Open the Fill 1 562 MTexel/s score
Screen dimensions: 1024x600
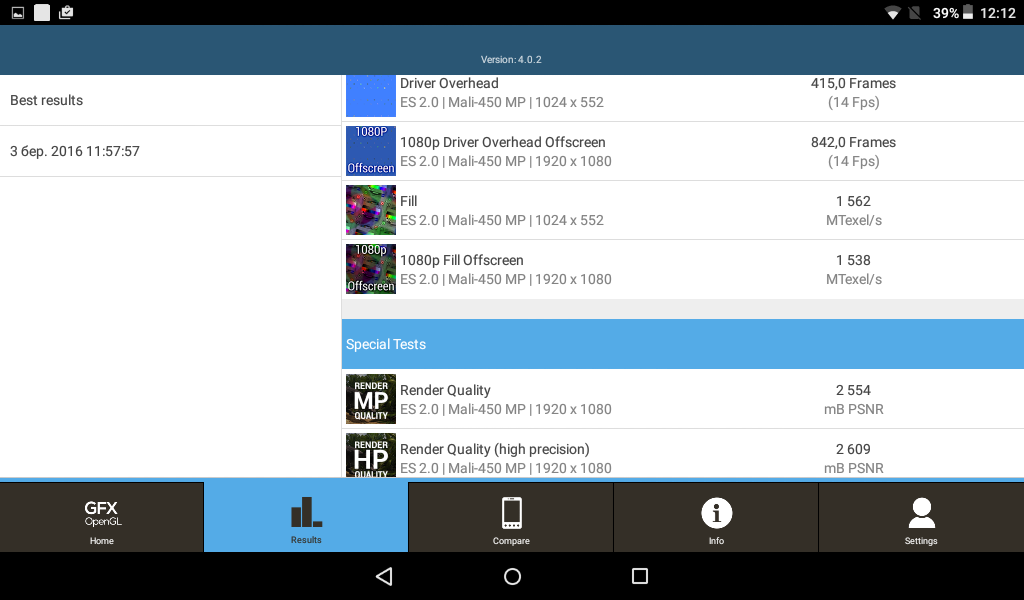click(x=853, y=210)
